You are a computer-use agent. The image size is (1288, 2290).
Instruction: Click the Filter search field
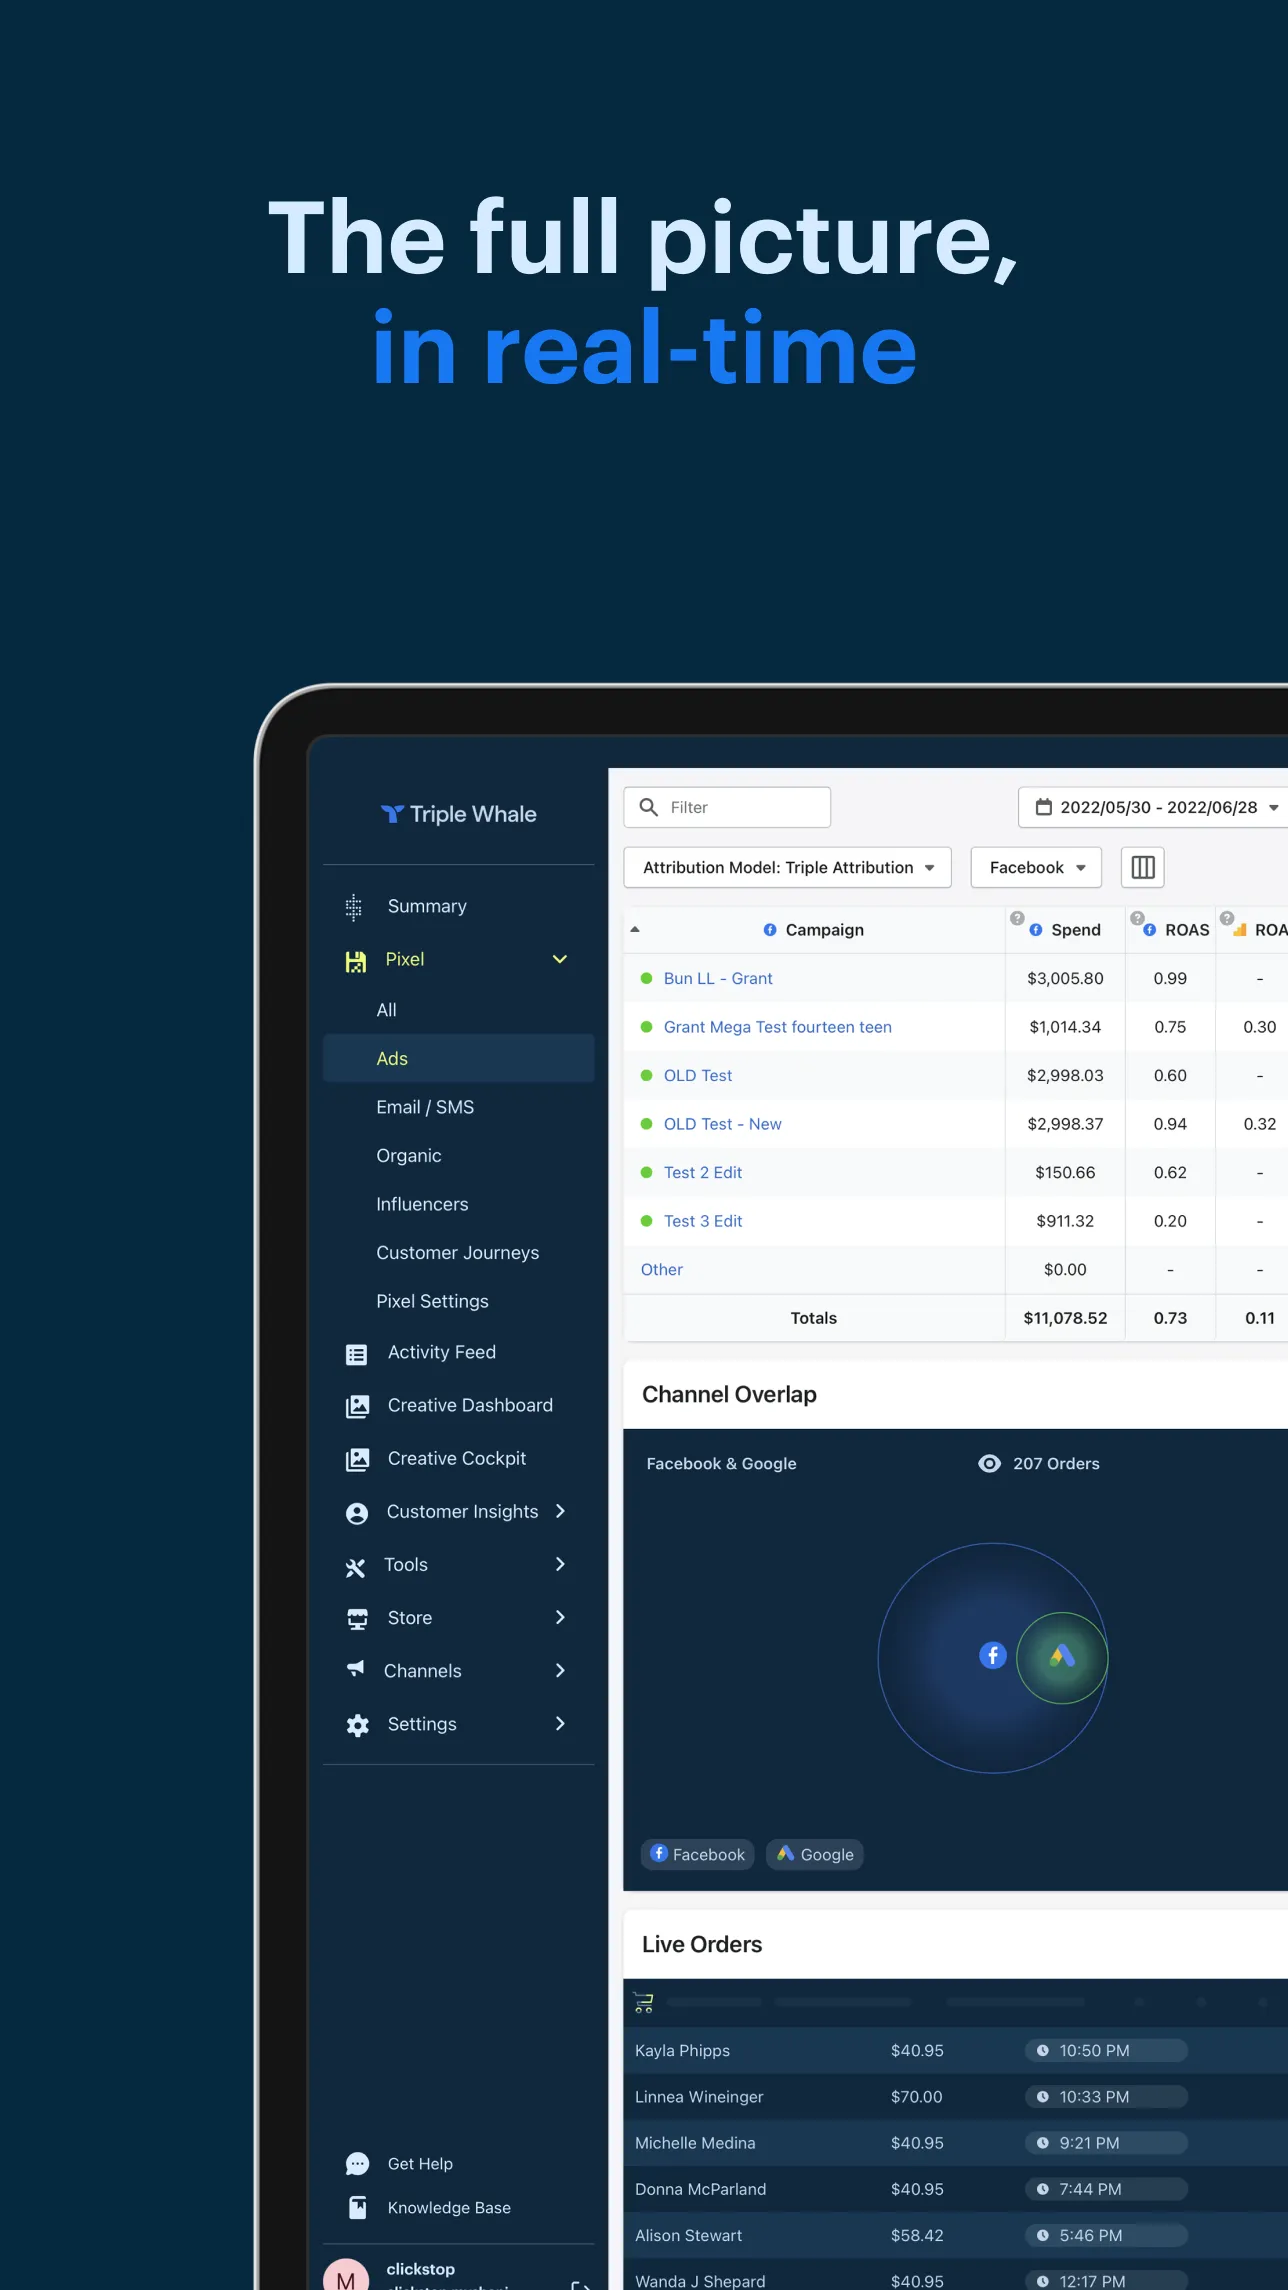click(x=727, y=807)
